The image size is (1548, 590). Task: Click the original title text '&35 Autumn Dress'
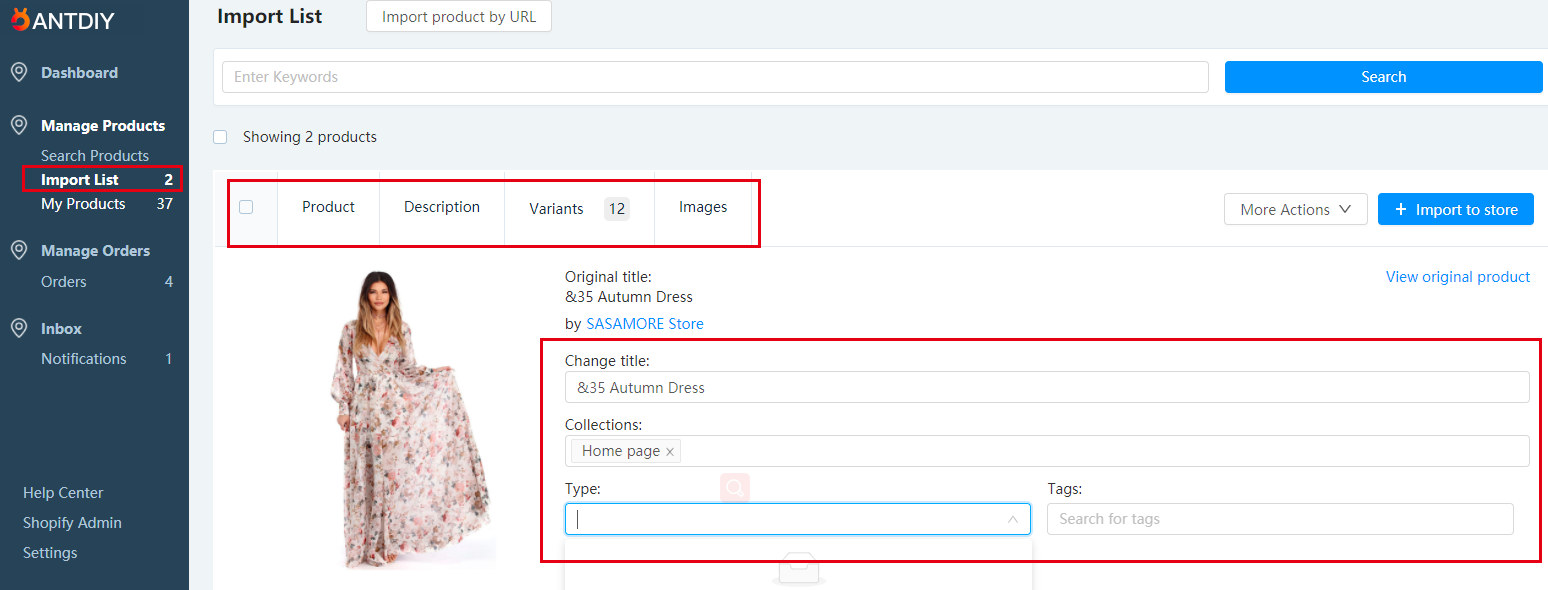[629, 297]
